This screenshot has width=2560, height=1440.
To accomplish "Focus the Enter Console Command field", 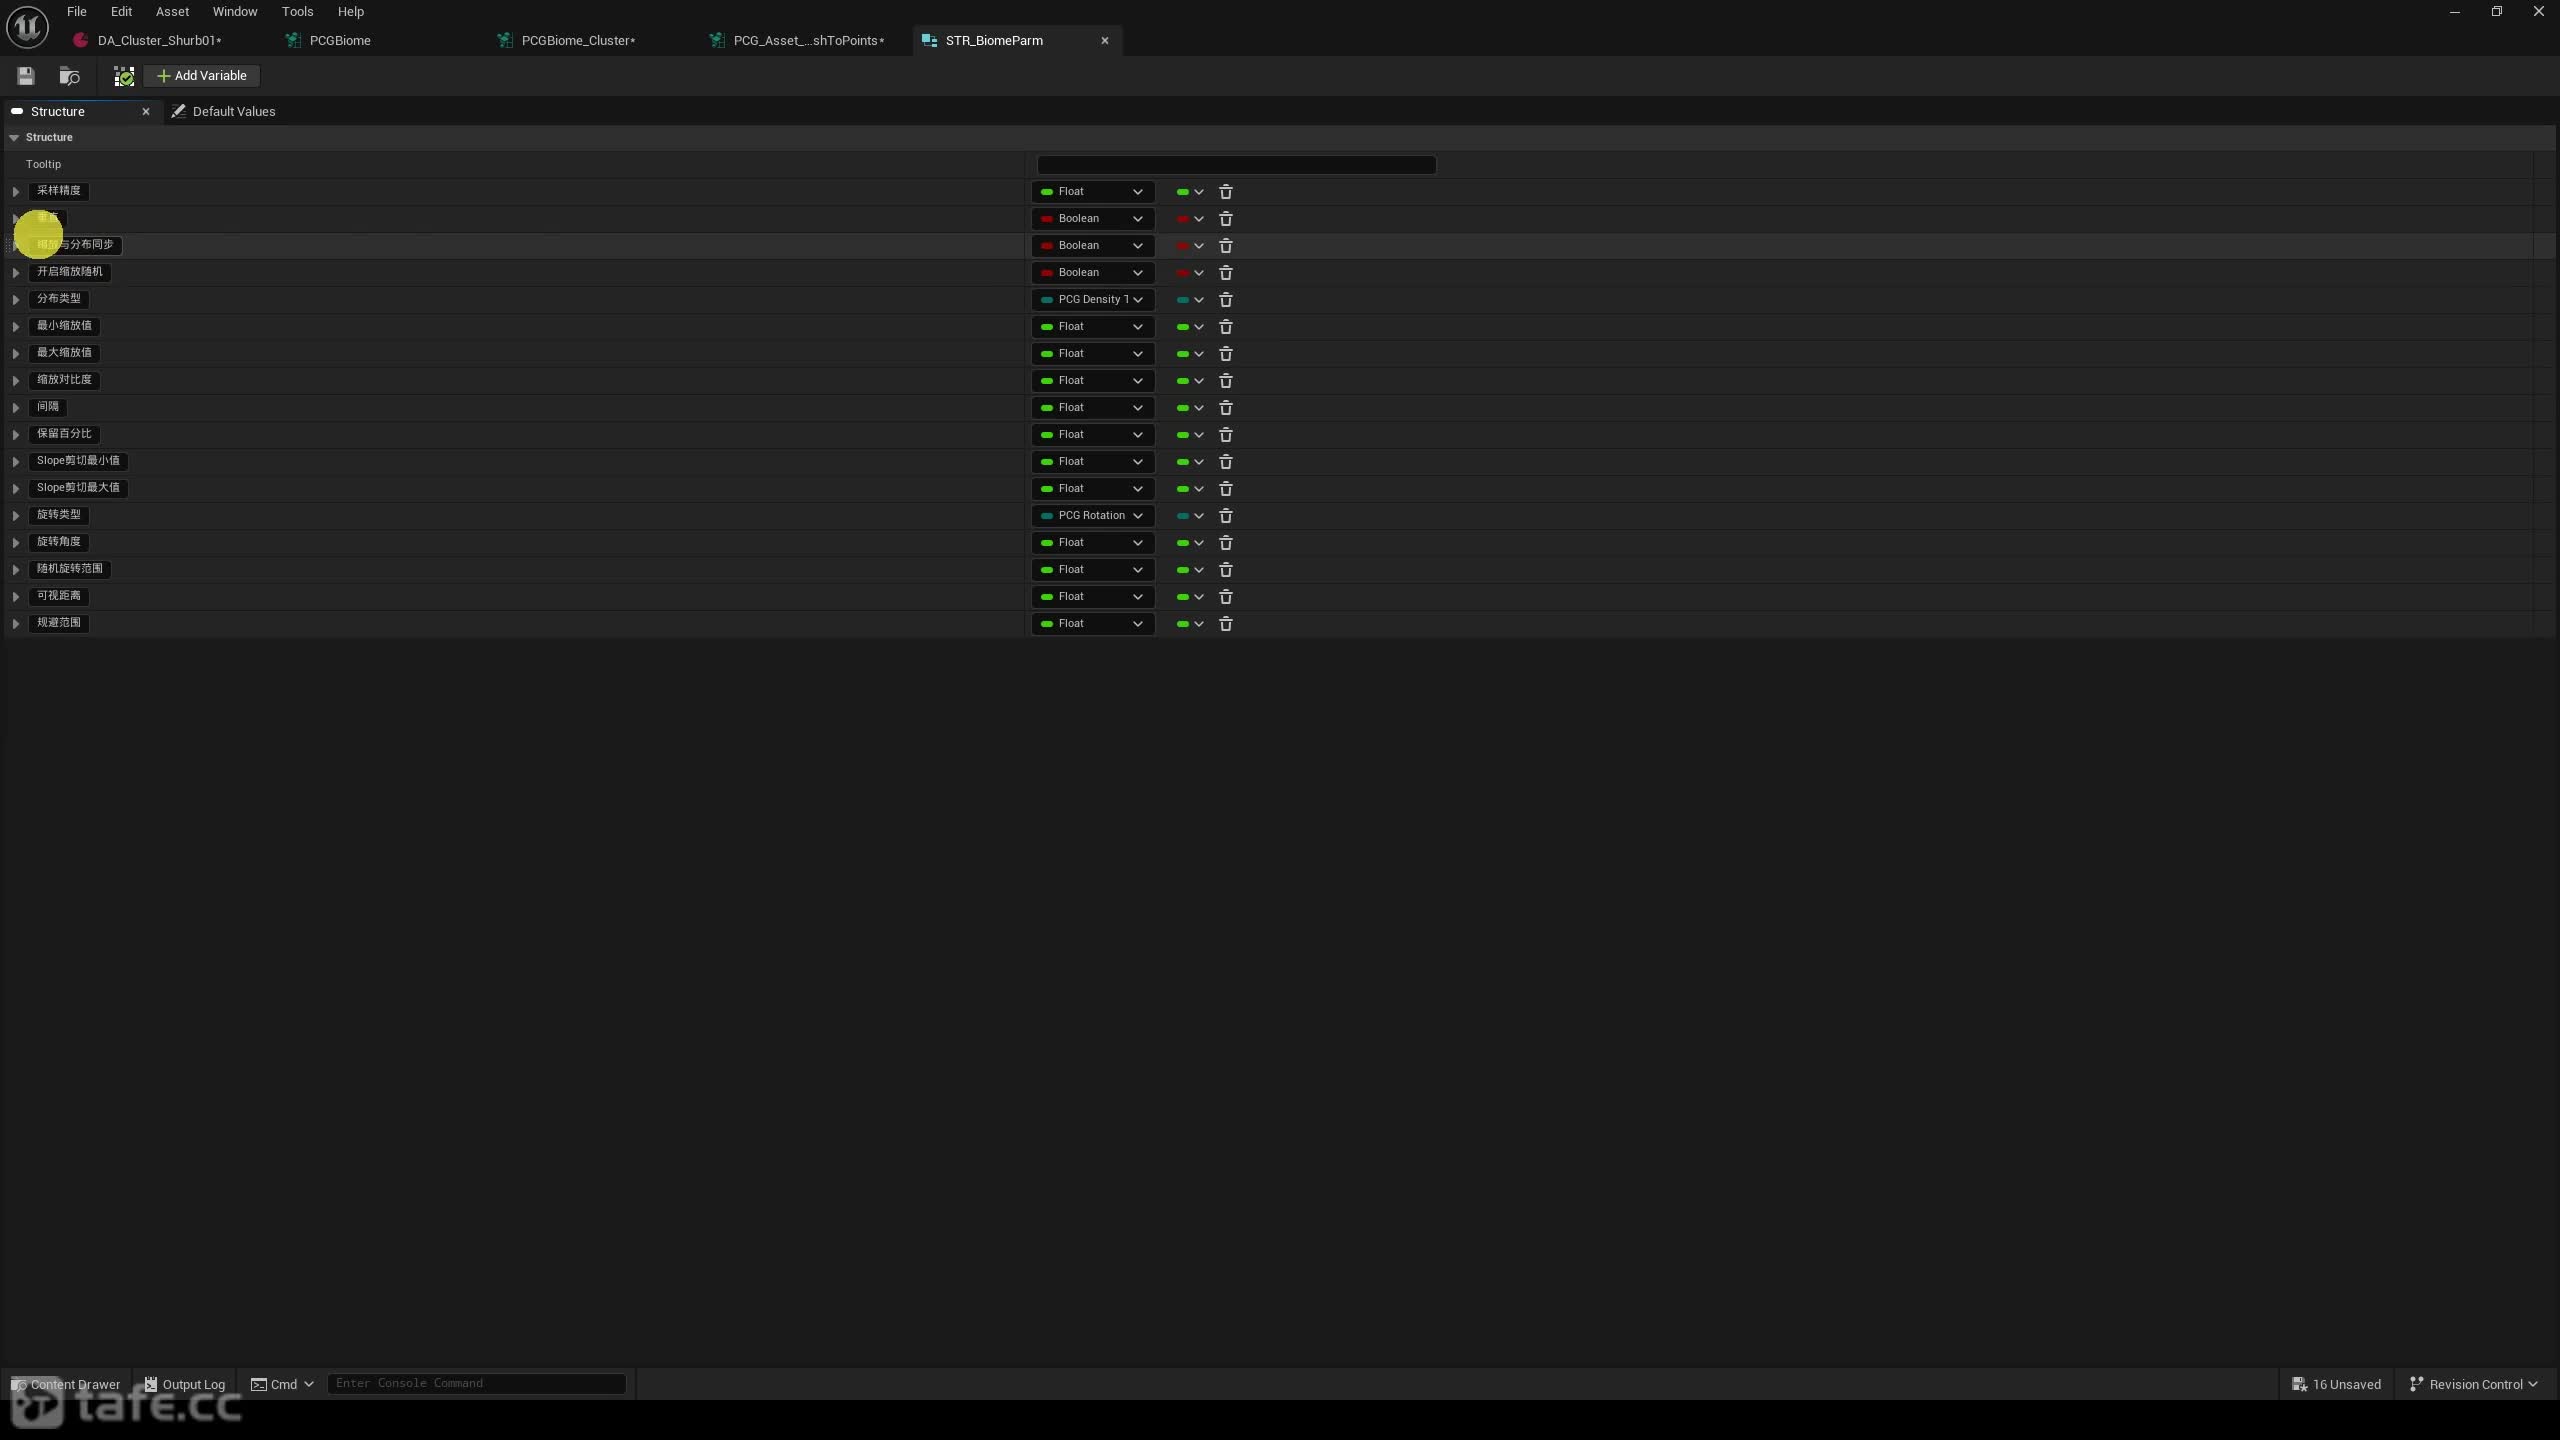I will [477, 1383].
